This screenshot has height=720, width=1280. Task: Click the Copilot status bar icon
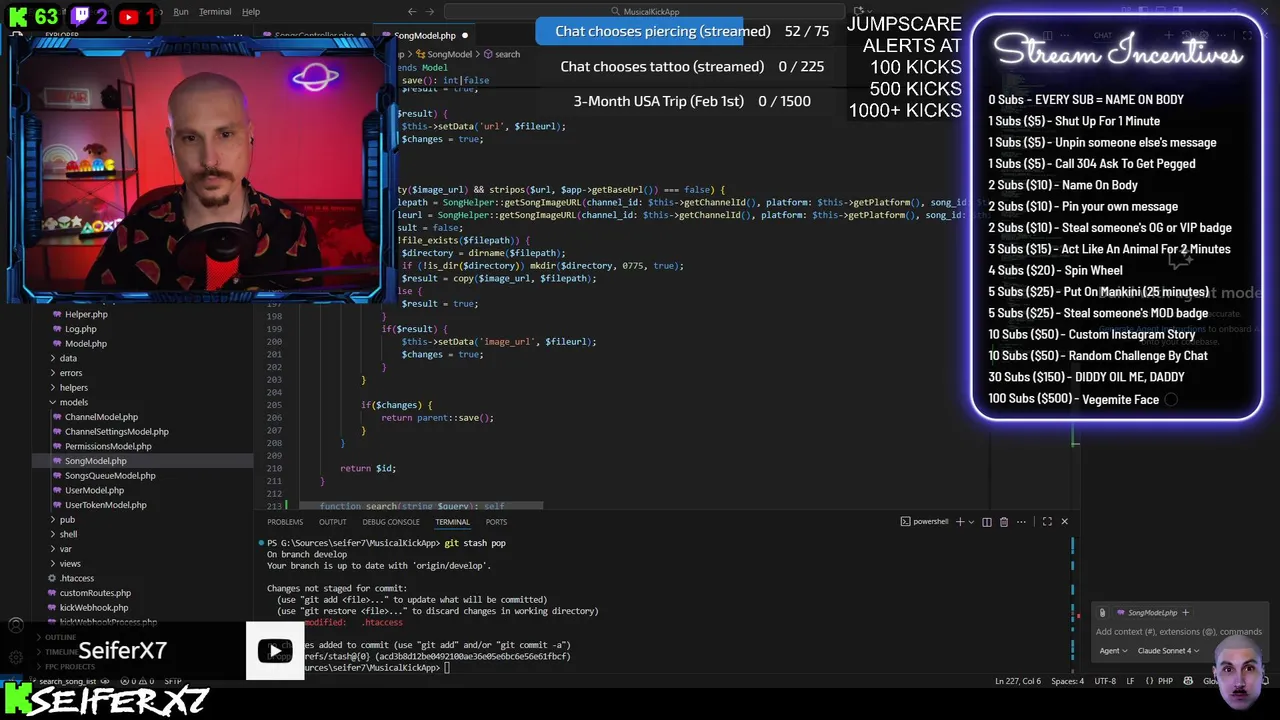tap(1188, 682)
